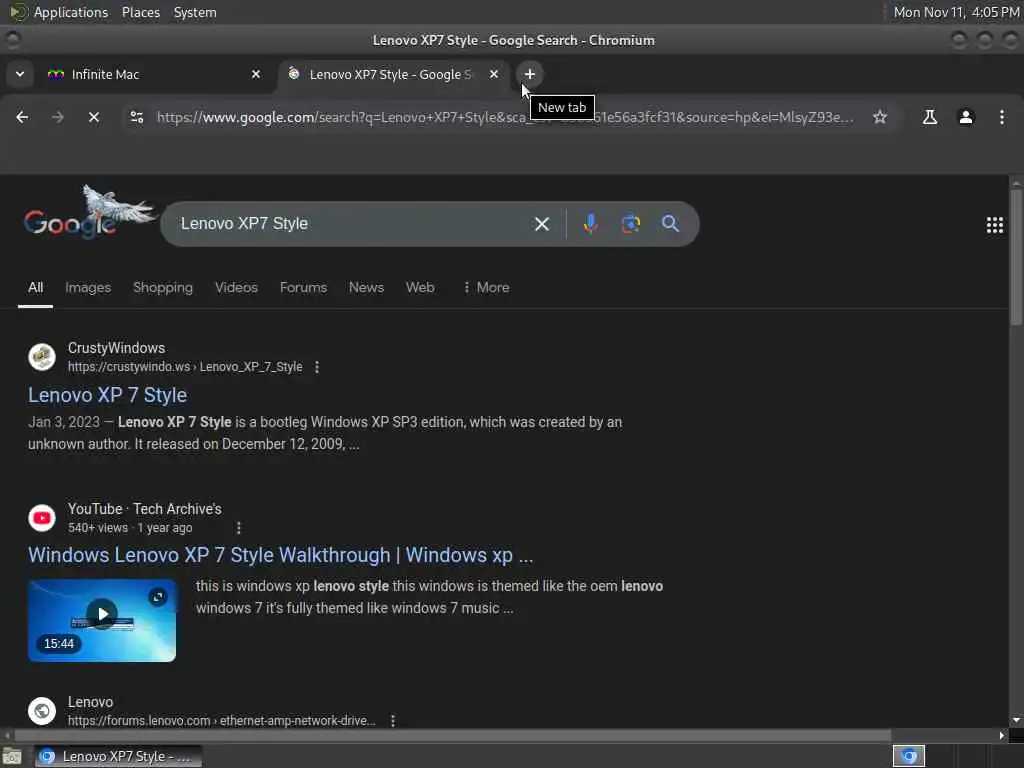
Task: Open Lenovo XP 7 Style result link
Action: 108,395
